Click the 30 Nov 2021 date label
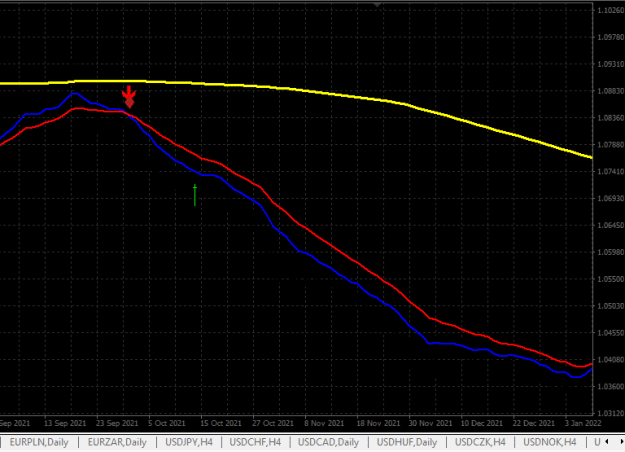Screen dimensions: 625x452 click(x=430, y=423)
